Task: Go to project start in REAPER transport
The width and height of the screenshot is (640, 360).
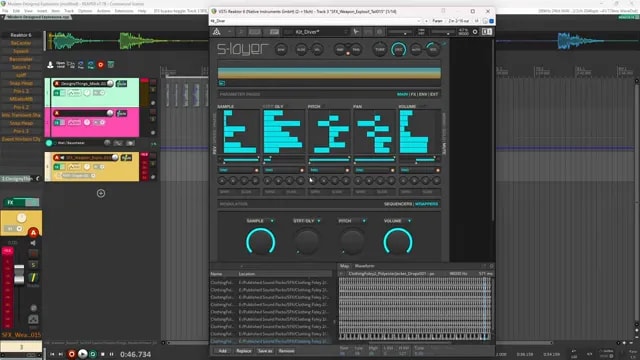Action: pos(52,354)
